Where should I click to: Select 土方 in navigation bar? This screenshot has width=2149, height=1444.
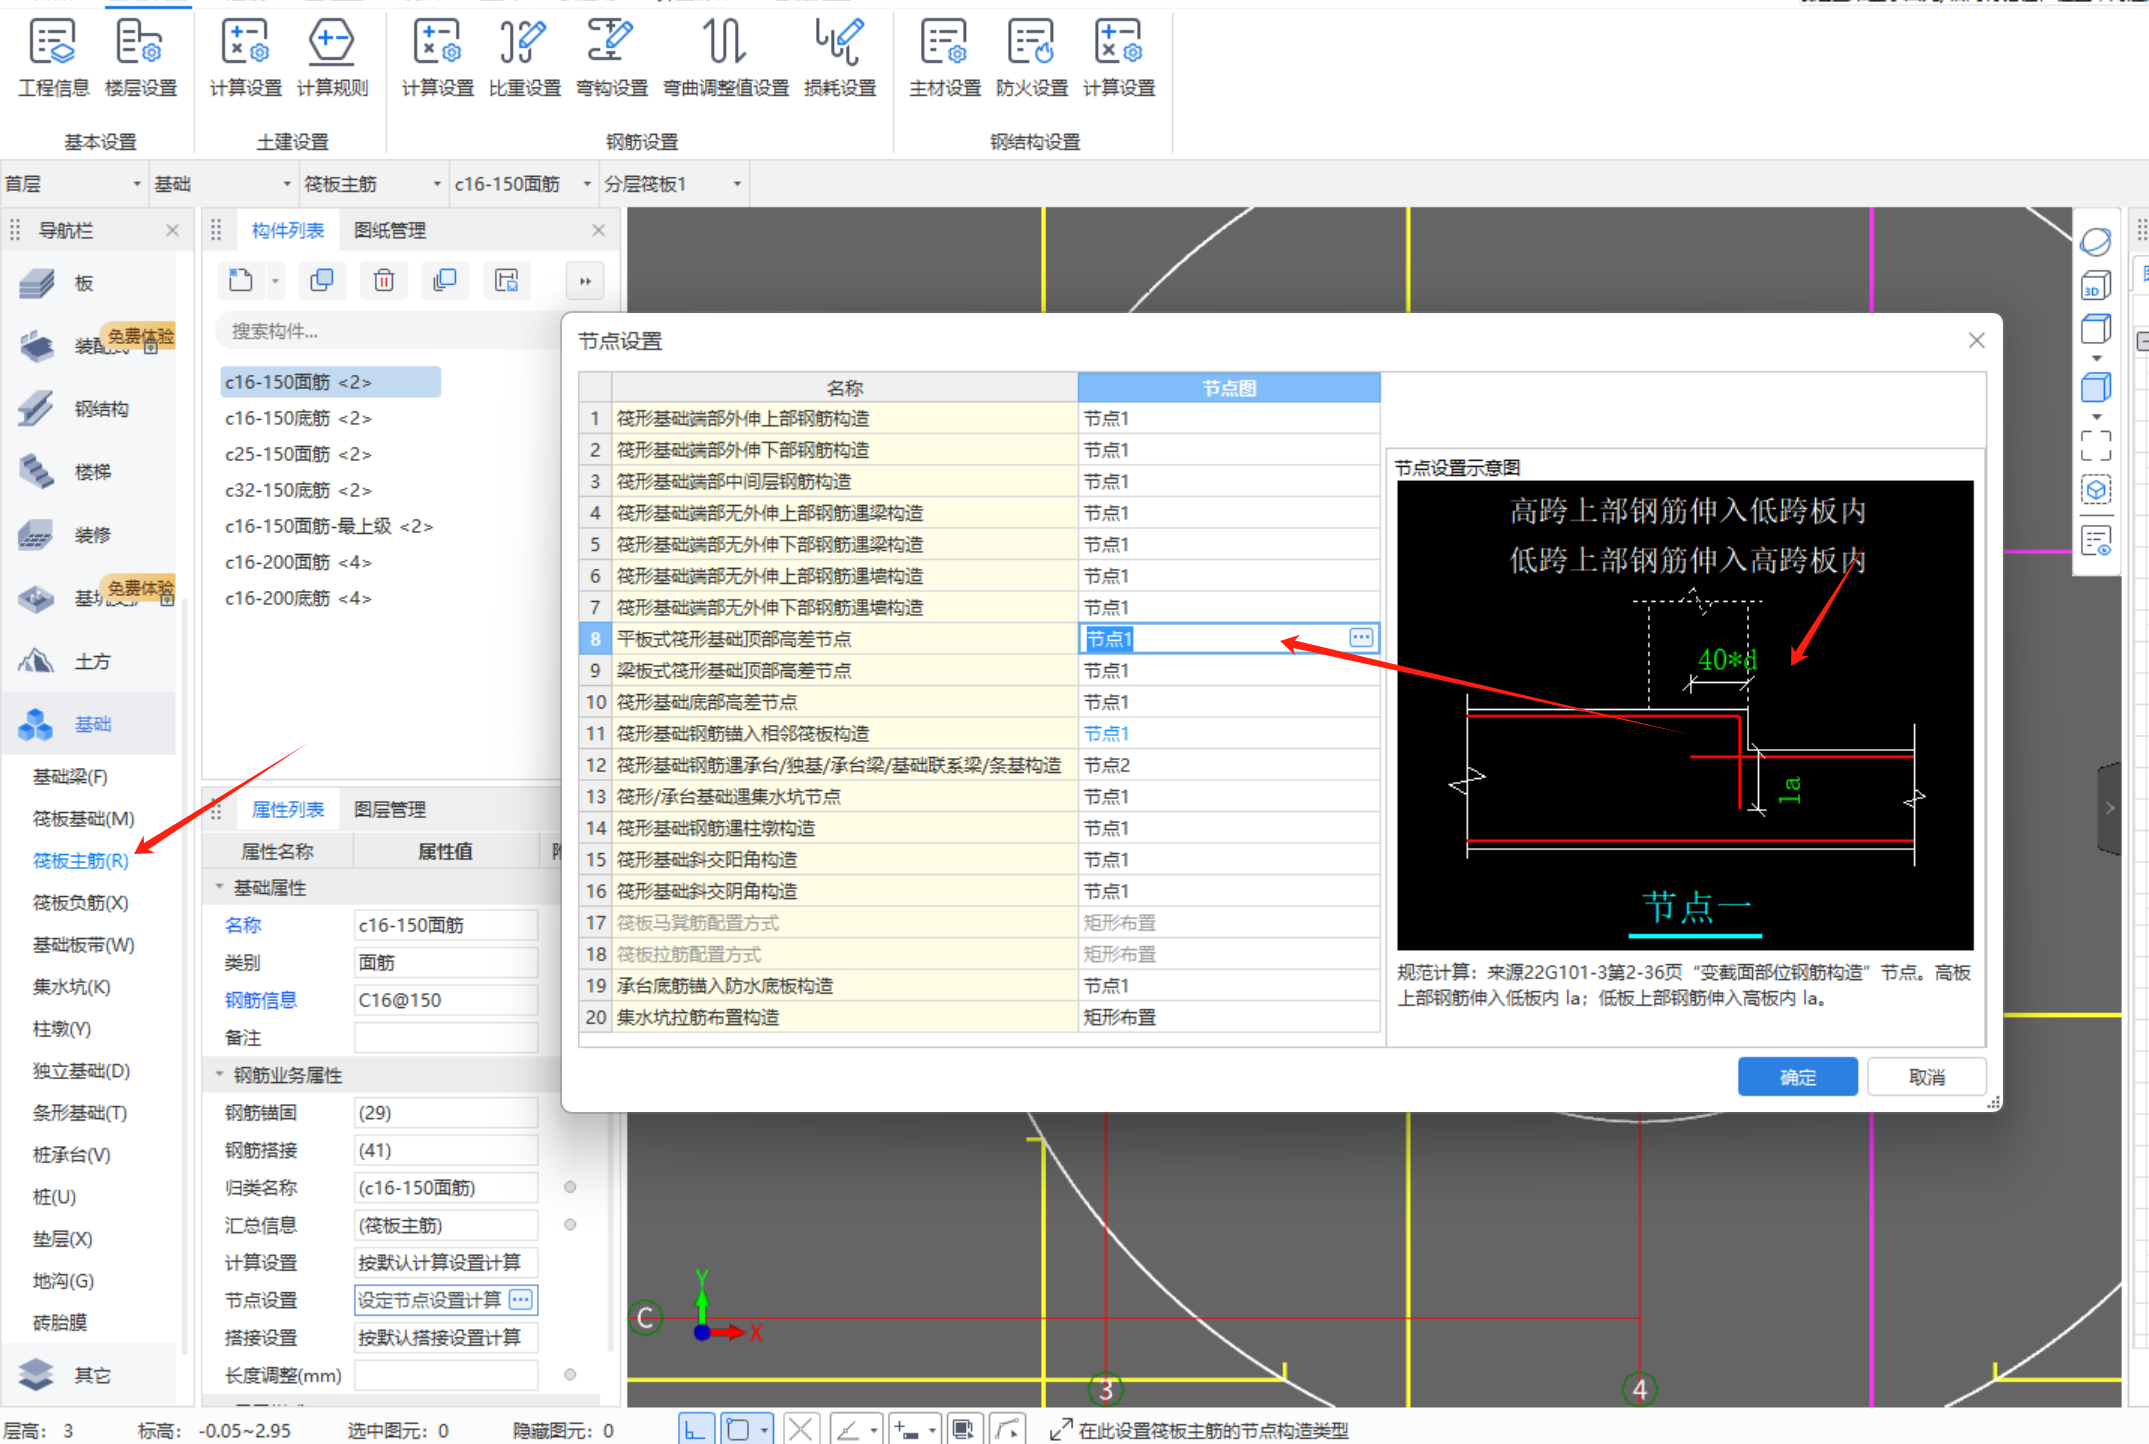(90, 661)
